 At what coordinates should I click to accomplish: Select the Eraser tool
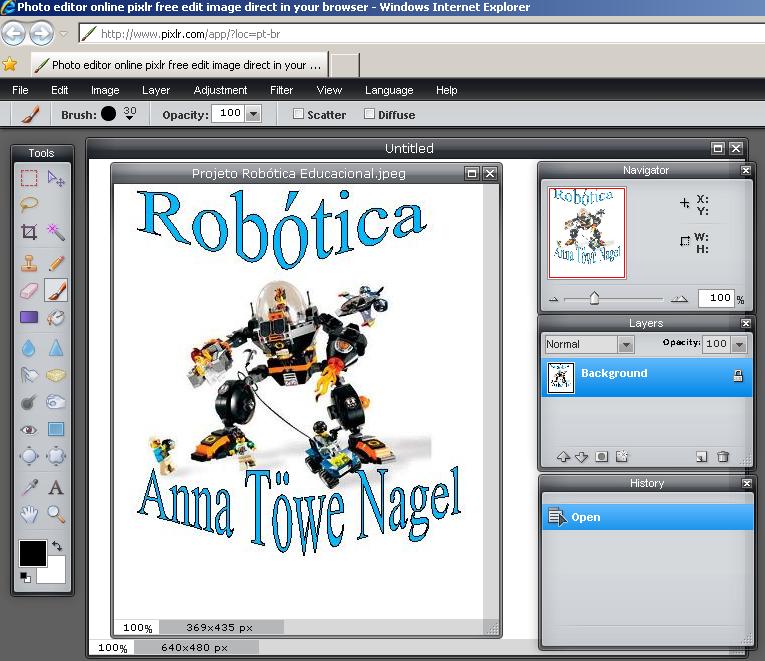[29, 291]
